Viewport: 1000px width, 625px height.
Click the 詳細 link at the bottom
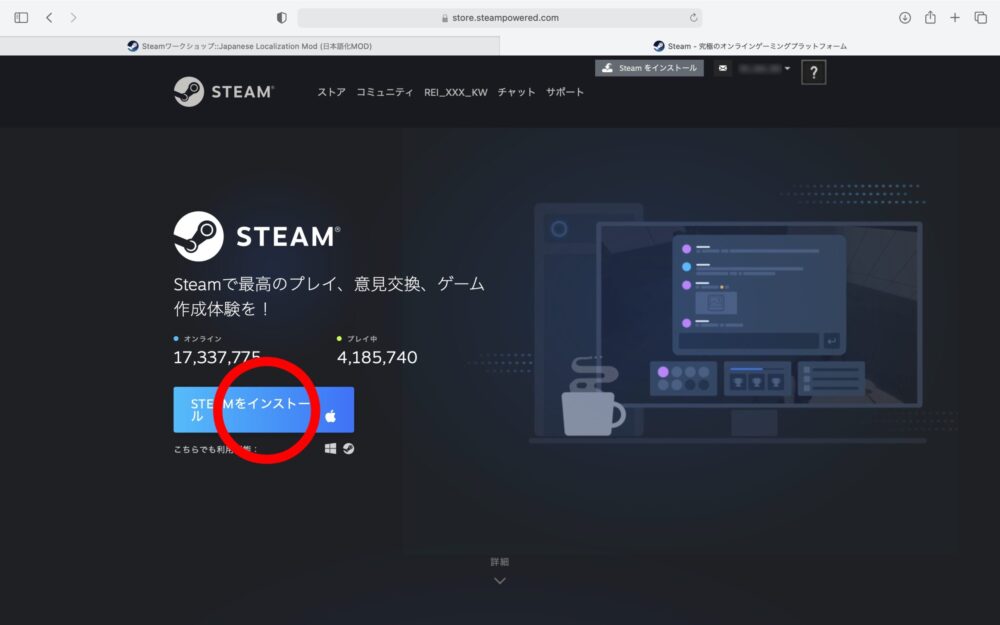point(499,562)
